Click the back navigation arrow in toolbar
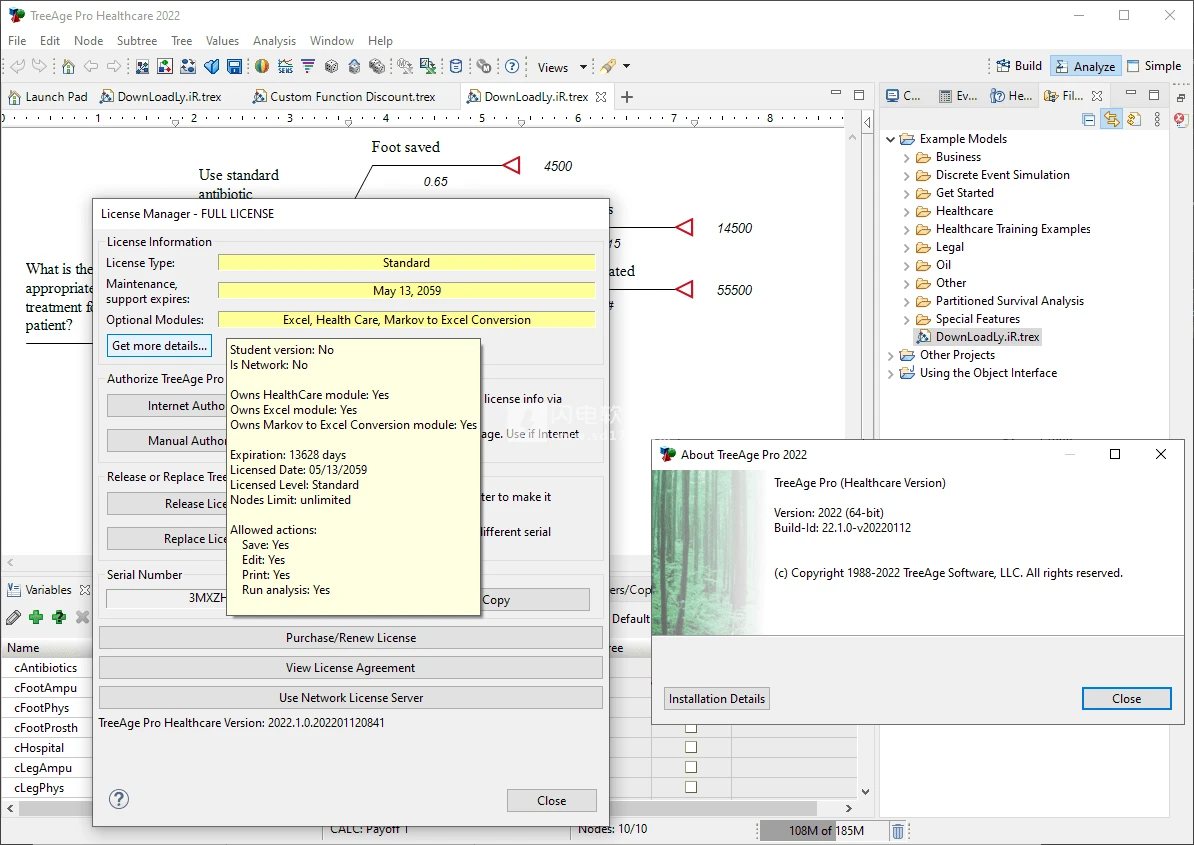This screenshot has height=845, width=1194. (91, 67)
